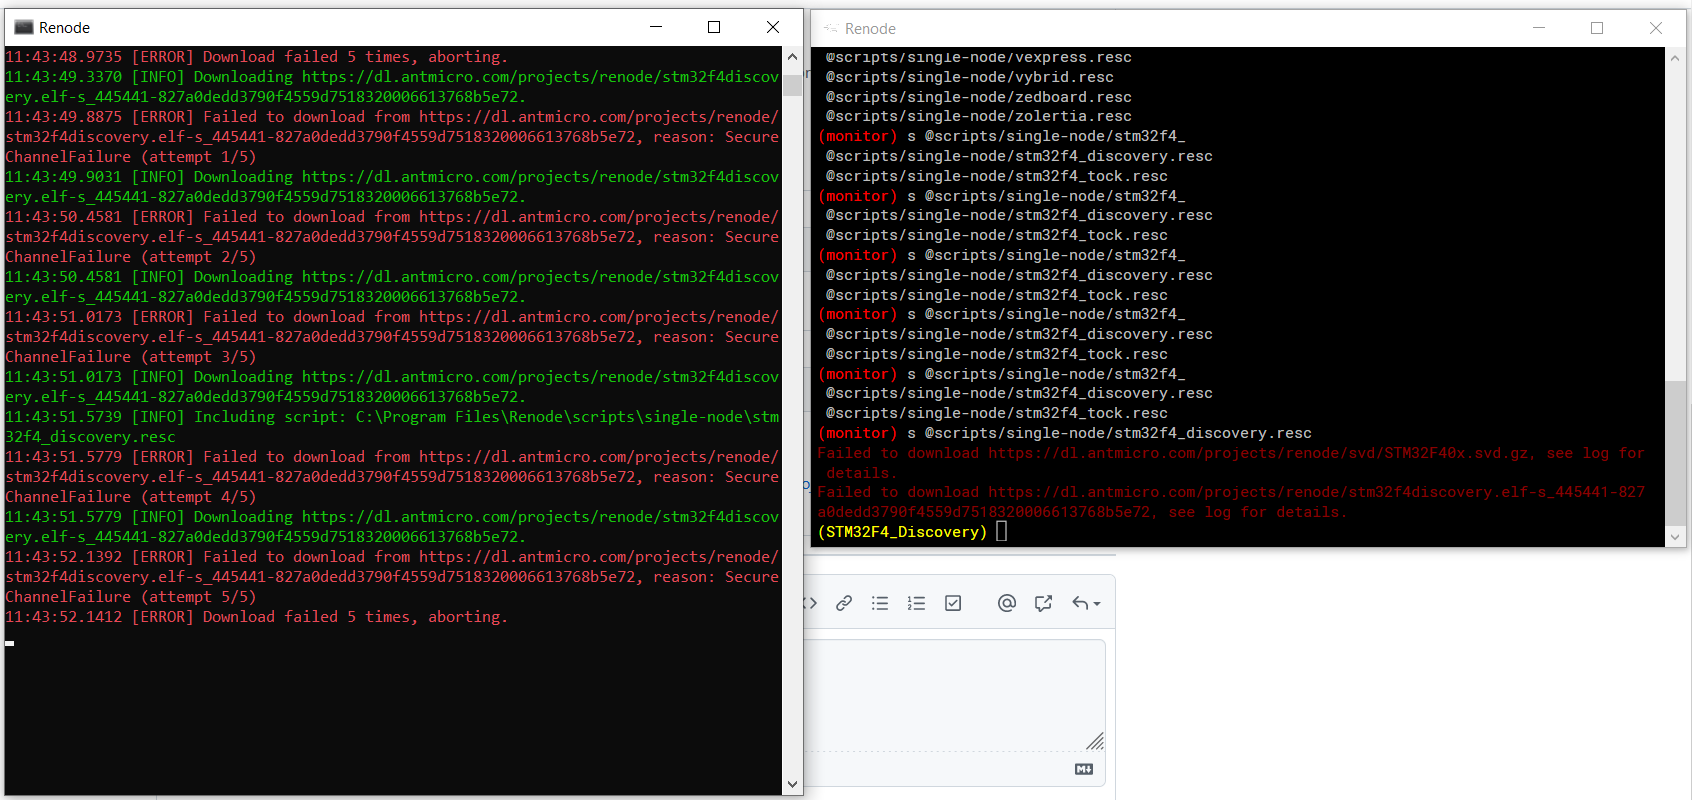Click the cross-reference issue icon

1044,603
